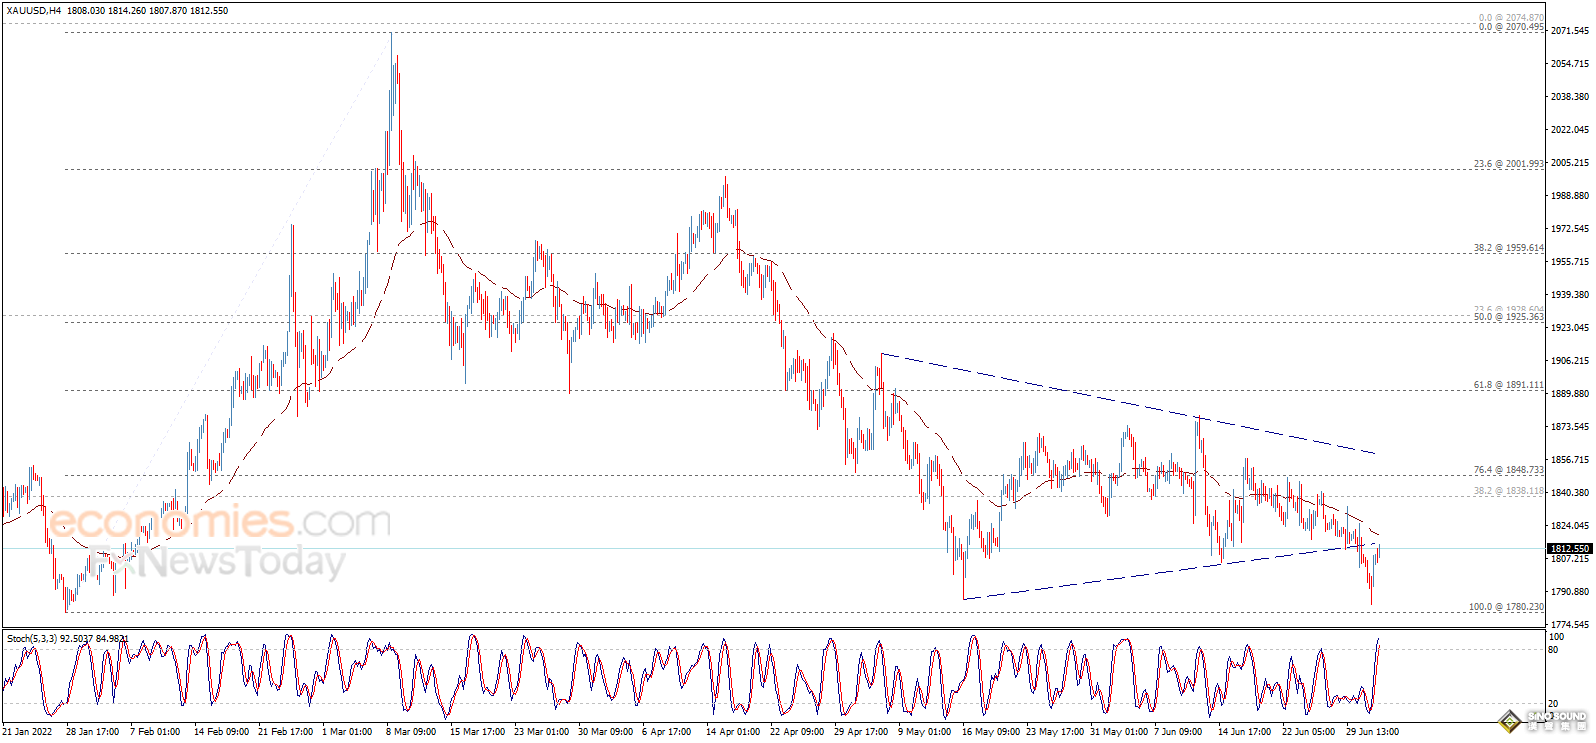This screenshot has width=1596, height=743.
Task: Click the 50.0 @ 1925.363 Fibonacci level
Action: [1508, 317]
